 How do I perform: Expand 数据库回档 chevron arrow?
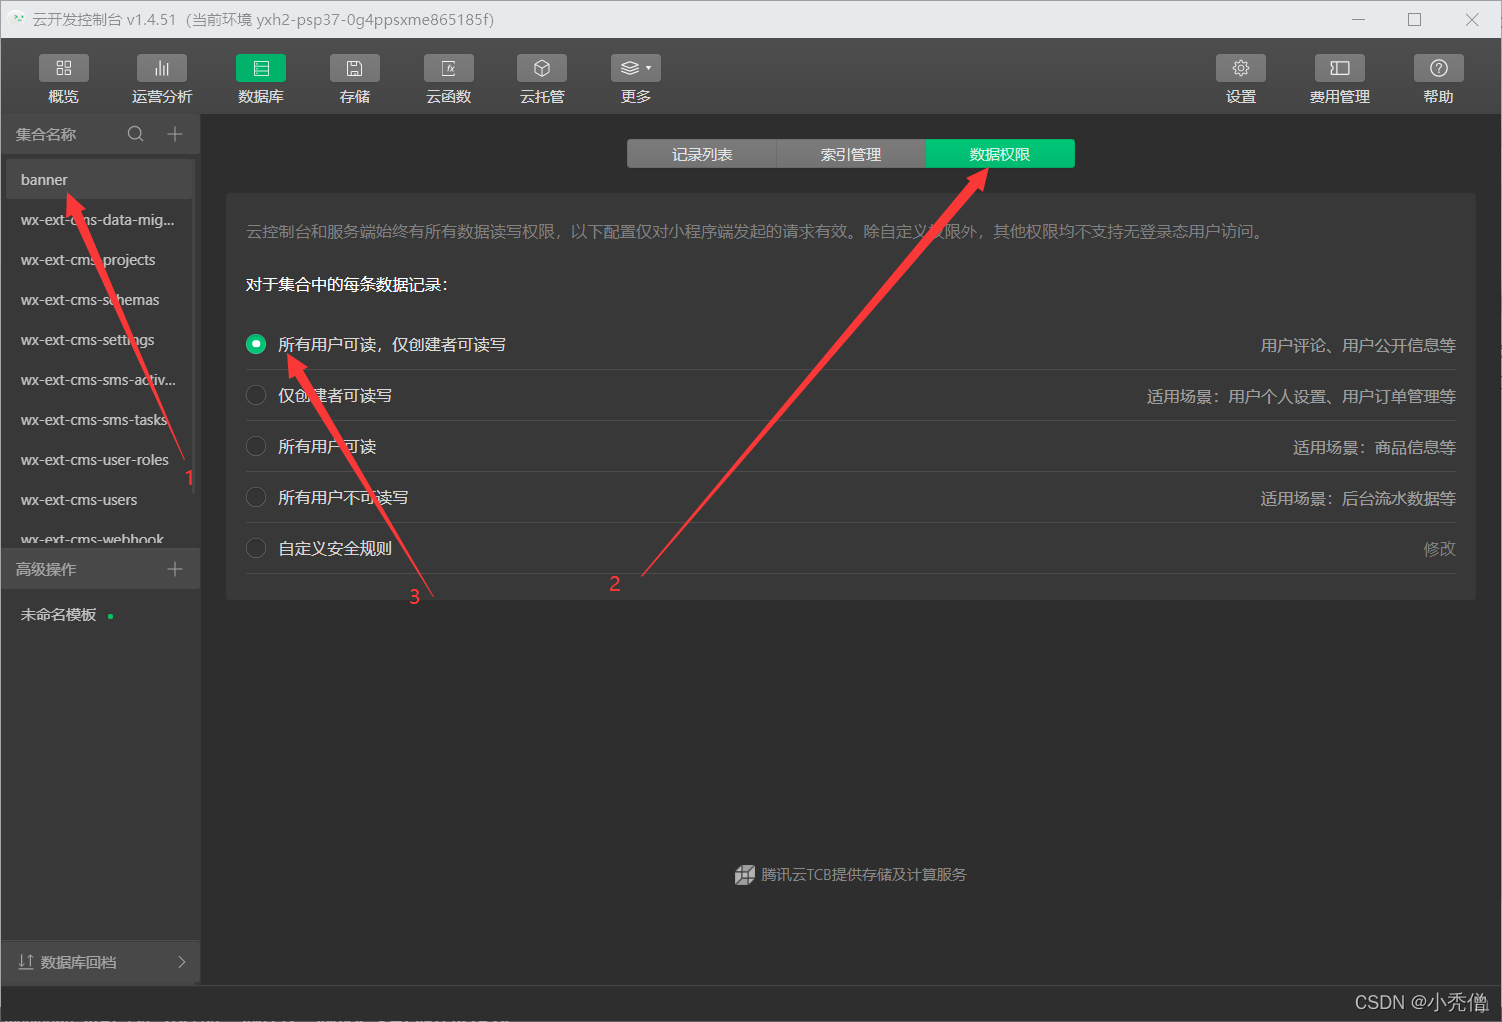181,962
